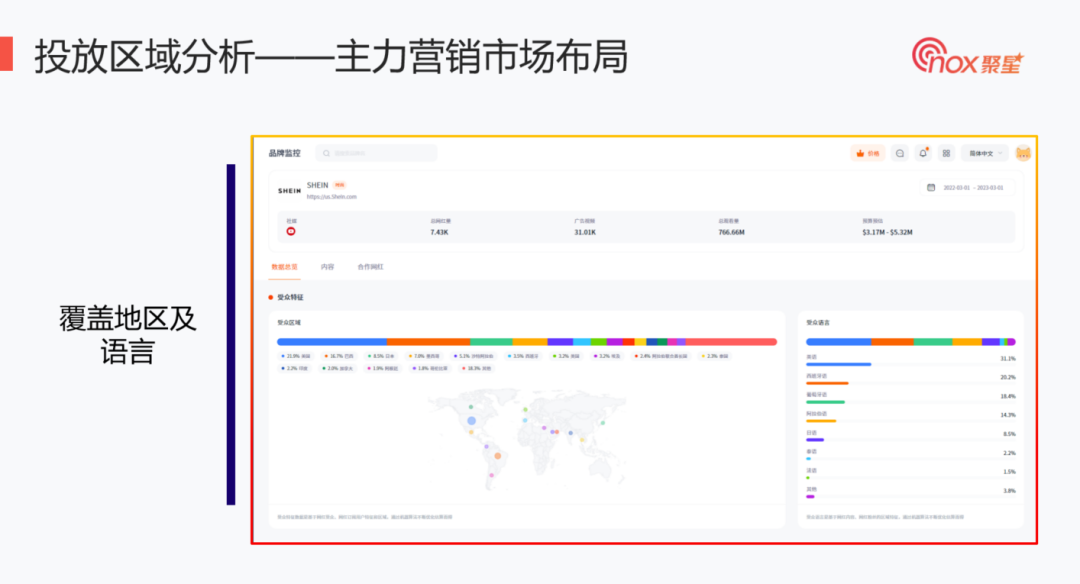Image resolution: width=1080 pixels, height=584 pixels.
Task: Open the 简体中文 language dropdown
Action: click(x=984, y=153)
